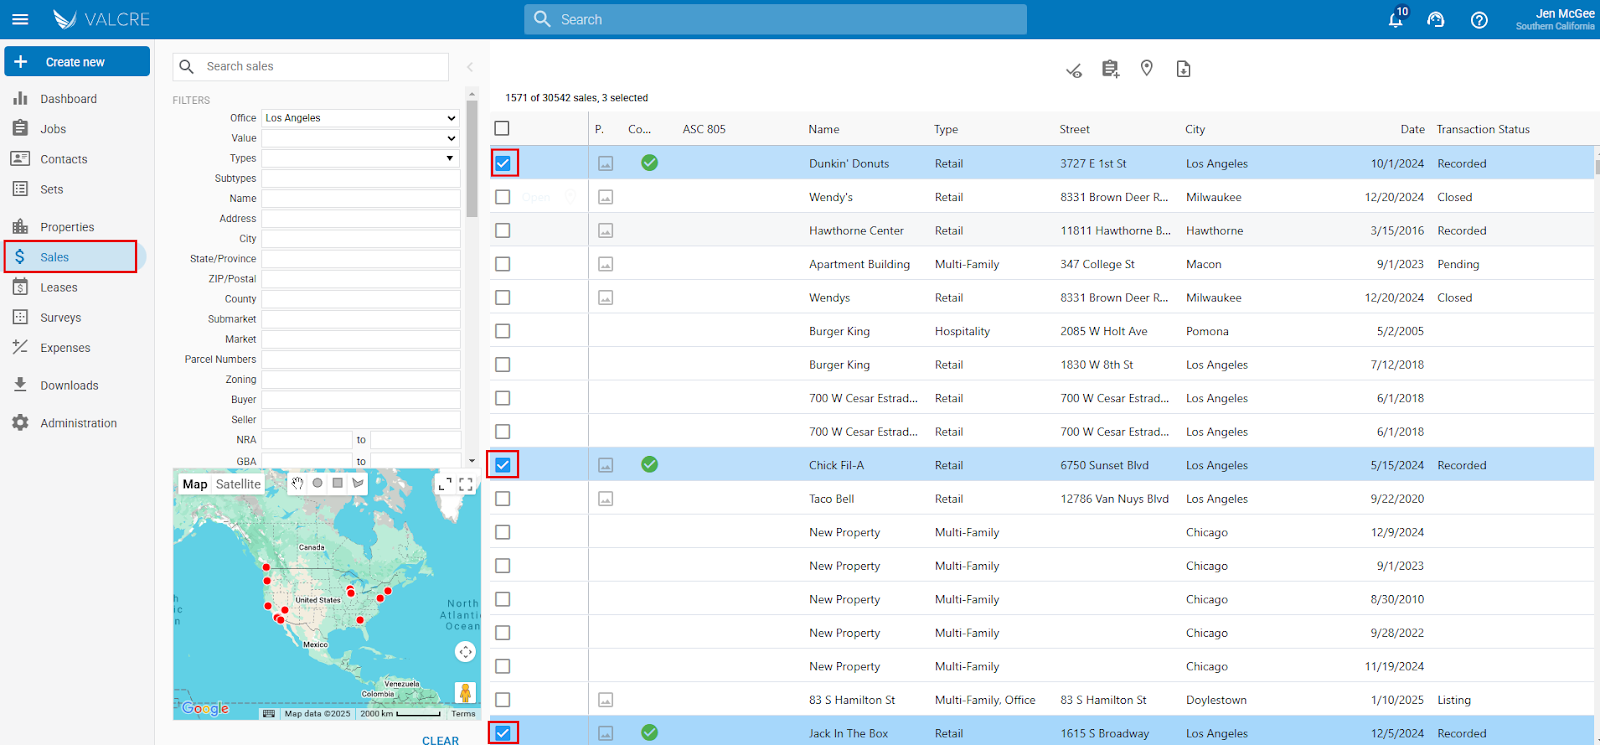Select Sales in the sidebar
The image size is (1600, 745).
70,257
